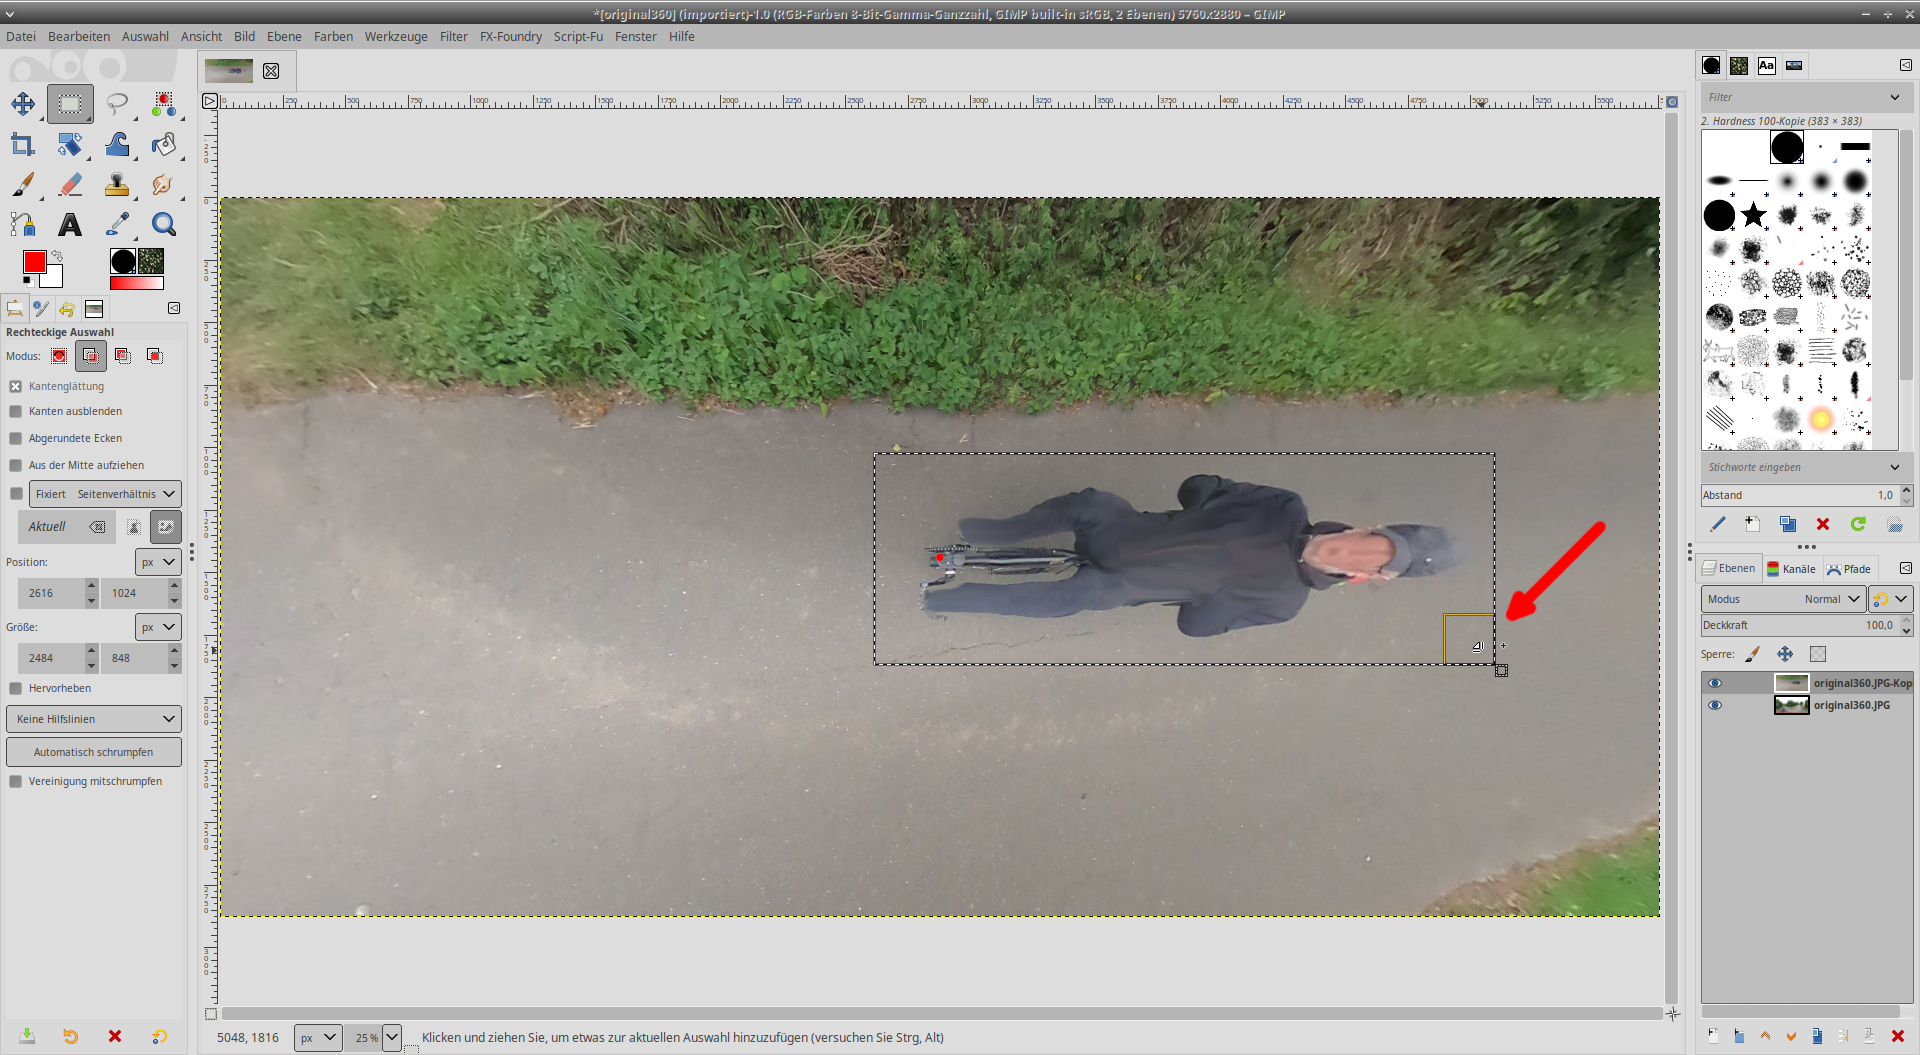Select the Move tool
Image resolution: width=1920 pixels, height=1055 pixels.
pyautogui.click(x=23, y=104)
